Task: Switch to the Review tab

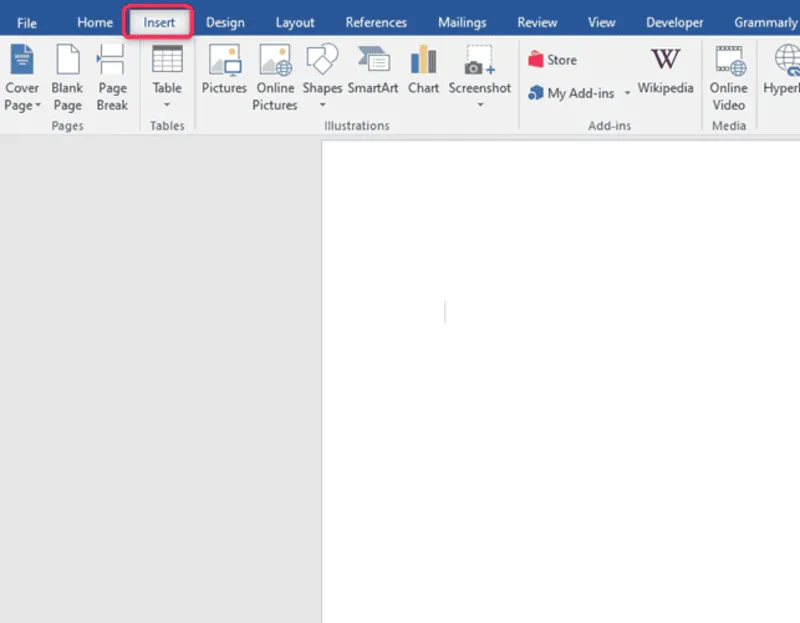Action: click(x=537, y=22)
